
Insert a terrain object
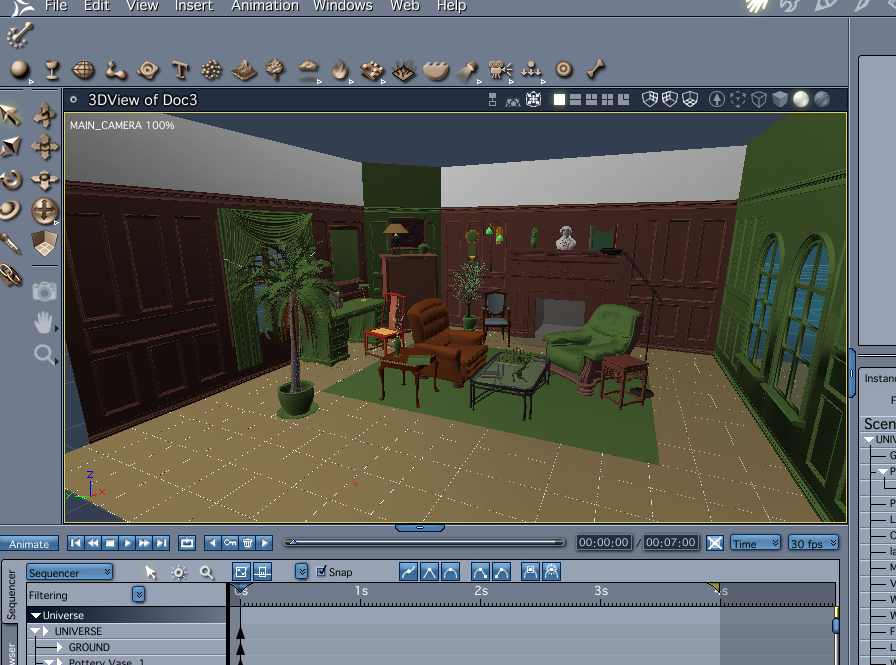[244, 70]
